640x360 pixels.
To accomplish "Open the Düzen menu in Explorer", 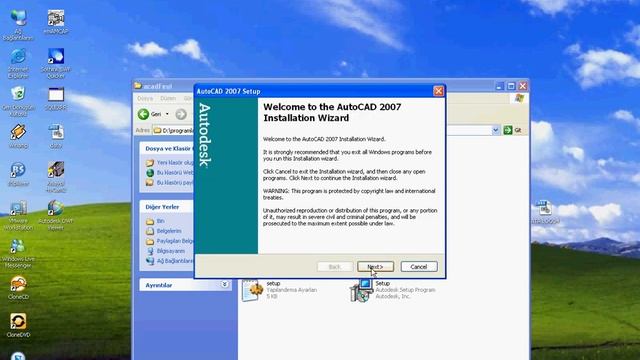I will (x=168, y=98).
